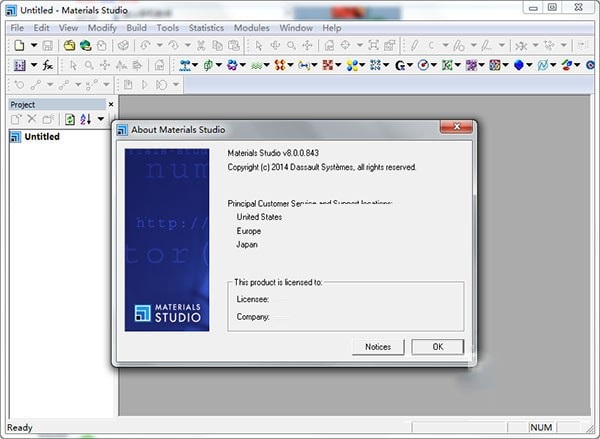Select the top-row Zoom magnifier tool
Image resolution: width=600 pixels, height=439 pixels.
pyautogui.click(x=292, y=46)
